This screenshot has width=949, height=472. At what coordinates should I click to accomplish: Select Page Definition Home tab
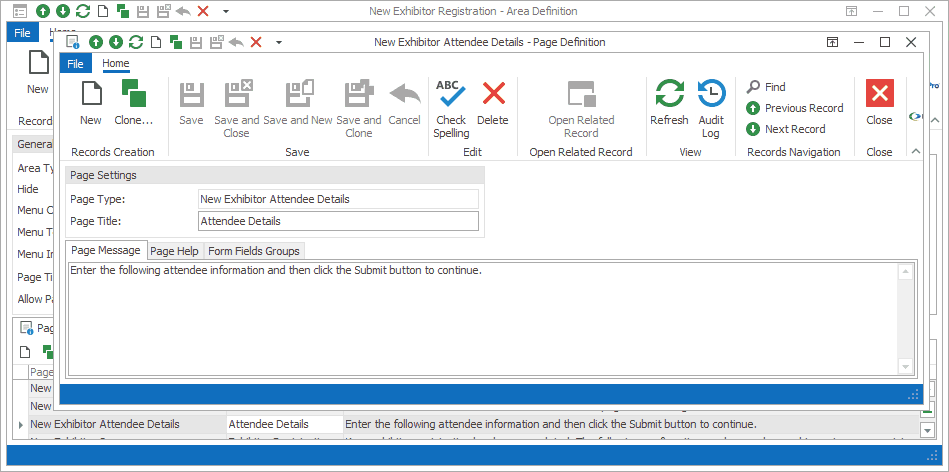pos(116,63)
